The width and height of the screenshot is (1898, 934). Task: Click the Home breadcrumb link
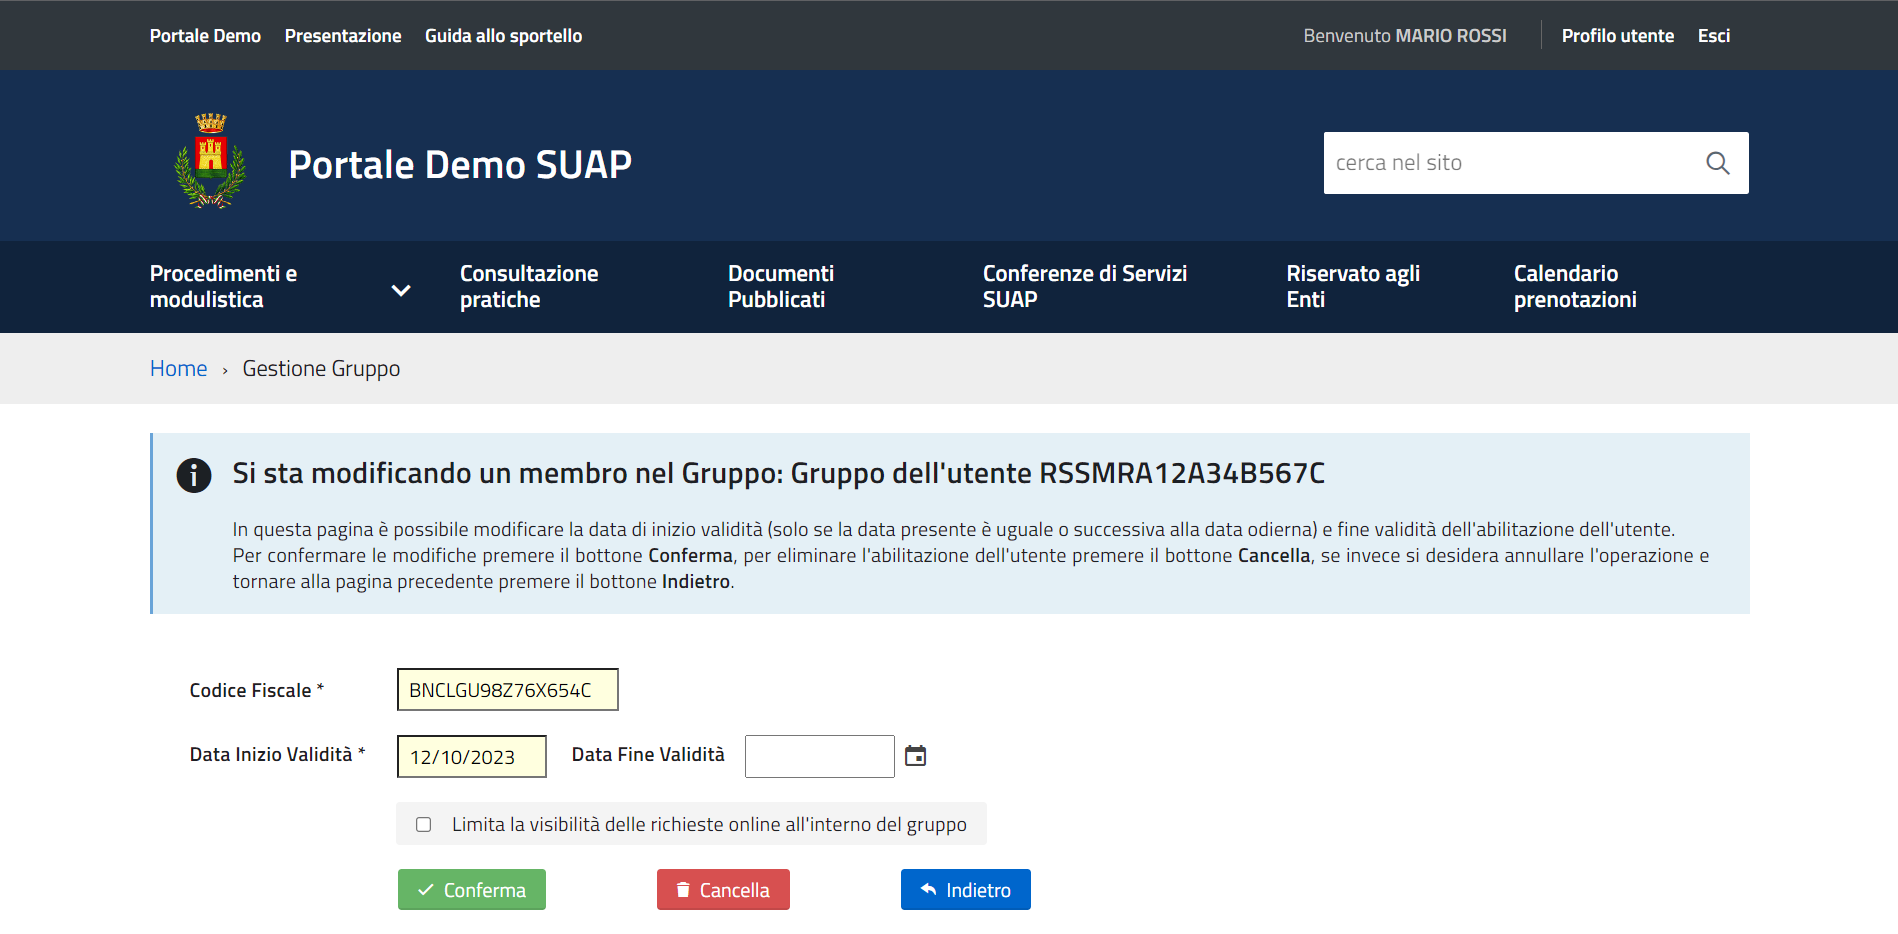[178, 369]
